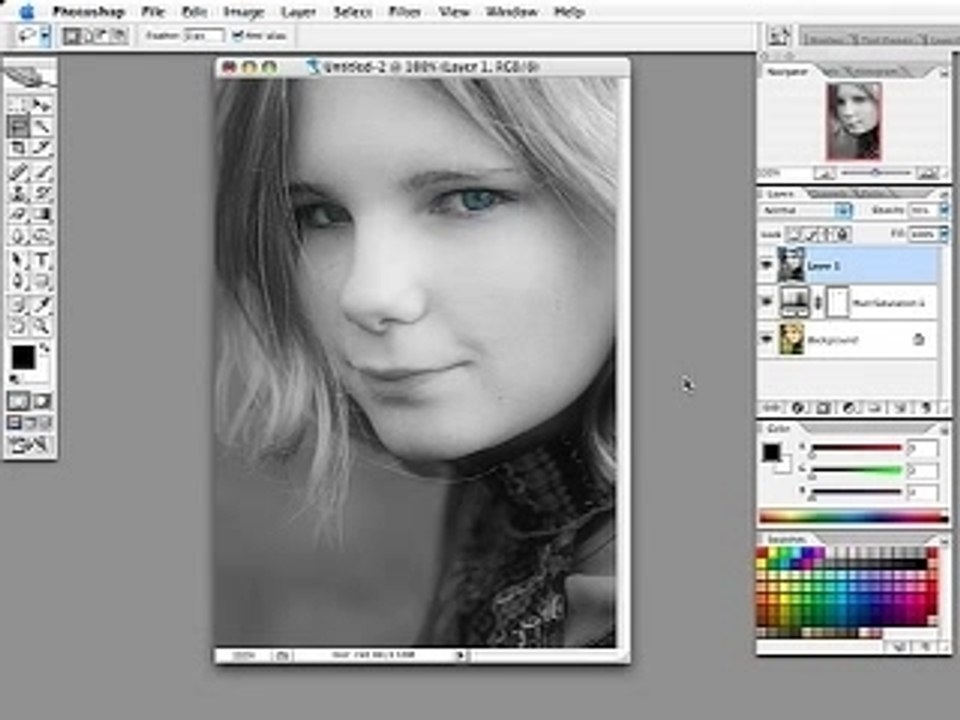Switch to Standard editing mode
960x720 pixels.
[18, 401]
